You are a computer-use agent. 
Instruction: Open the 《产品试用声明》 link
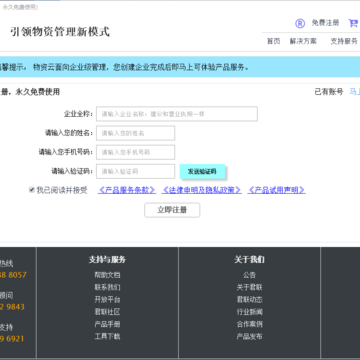276,190
